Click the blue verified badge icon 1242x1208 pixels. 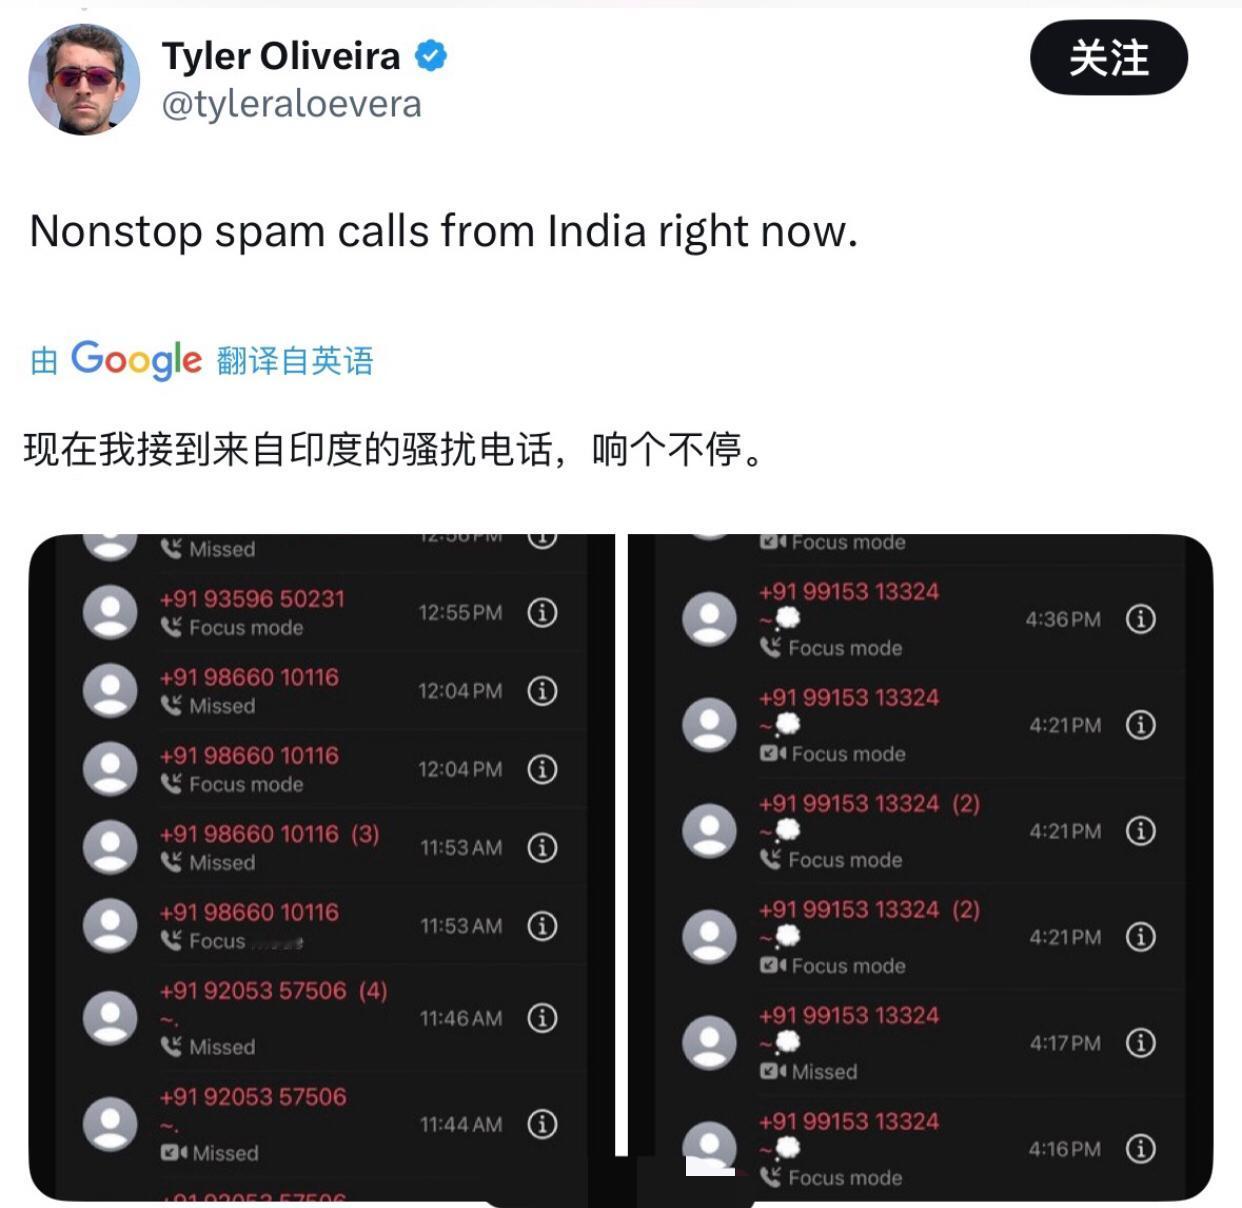pos(431,56)
